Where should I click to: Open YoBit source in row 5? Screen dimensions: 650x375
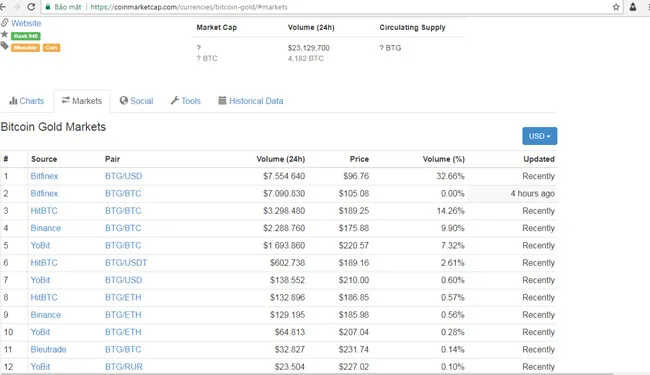pyautogui.click(x=40, y=246)
